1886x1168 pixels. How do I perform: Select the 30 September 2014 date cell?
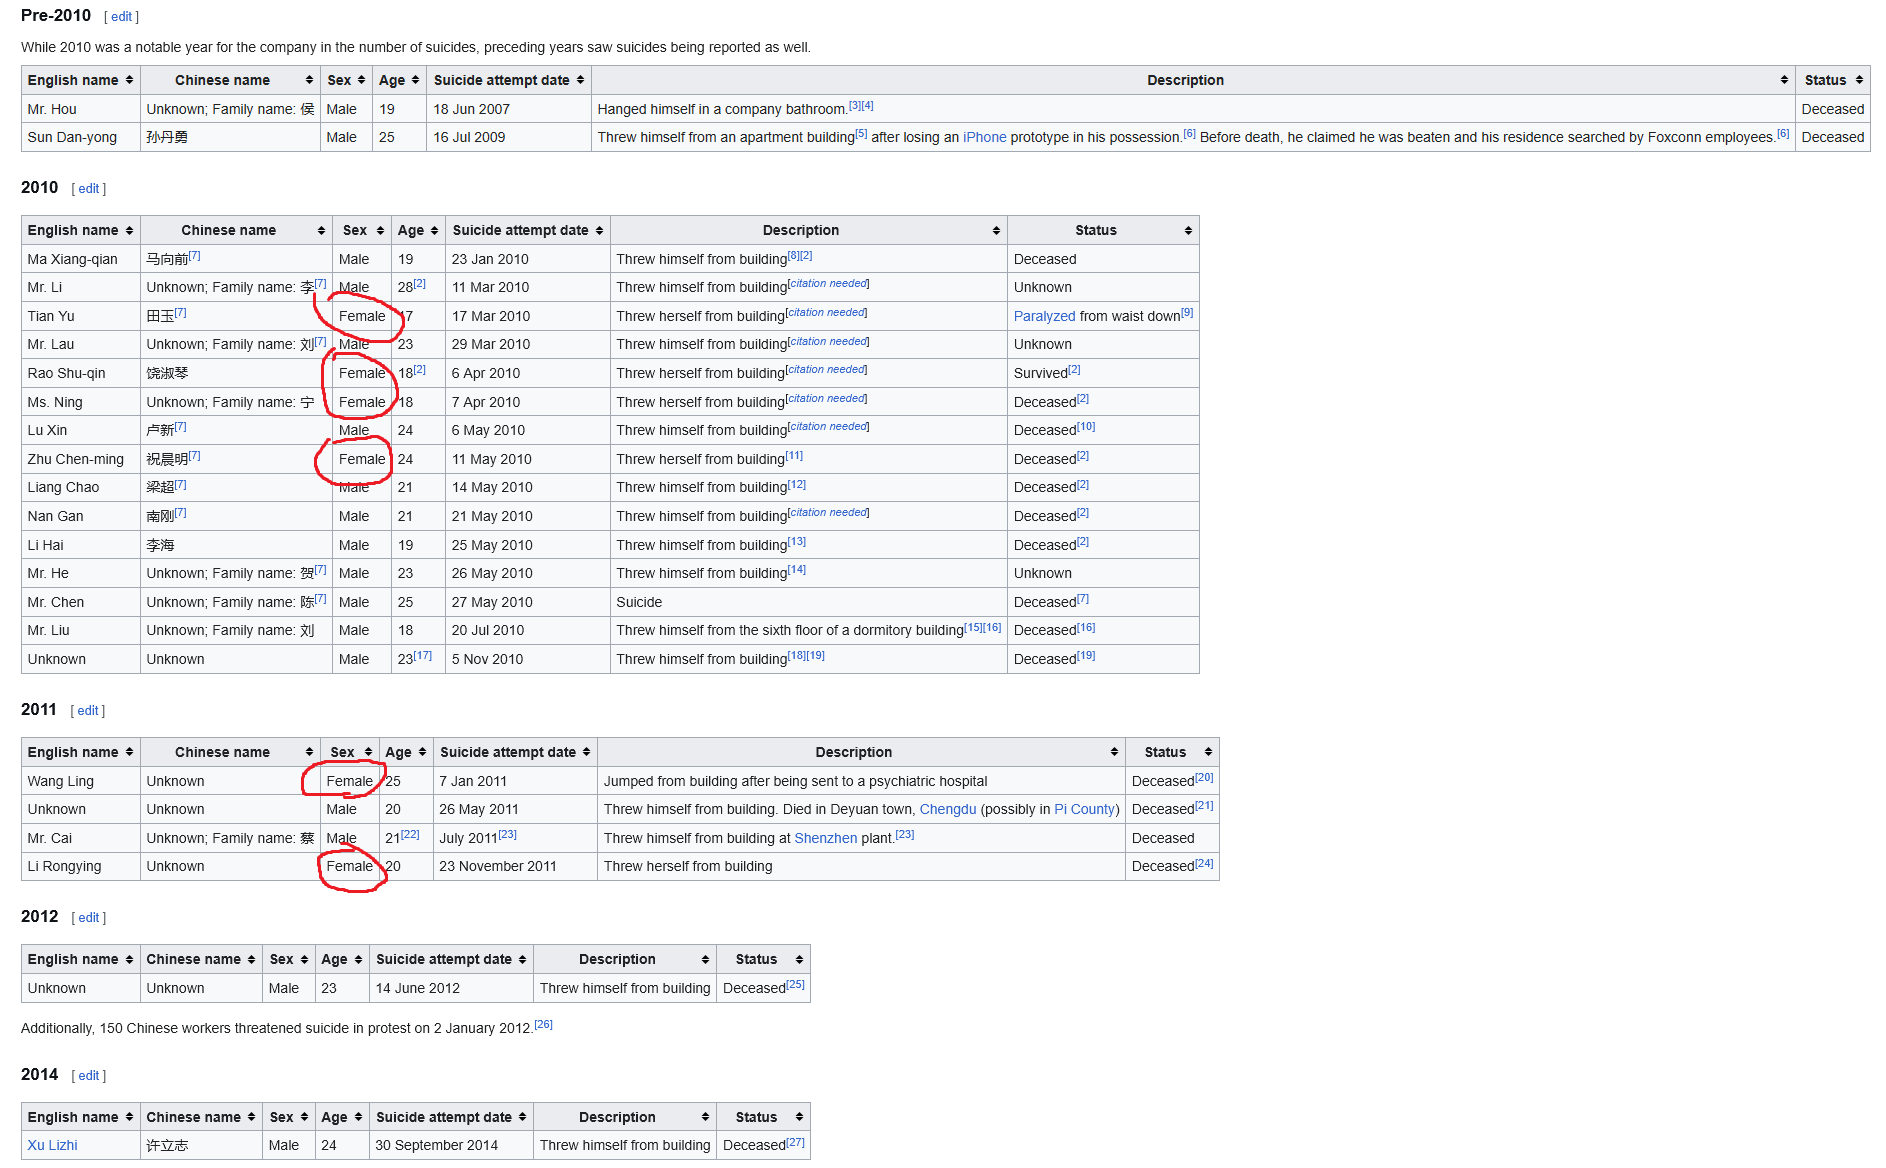coord(451,1145)
